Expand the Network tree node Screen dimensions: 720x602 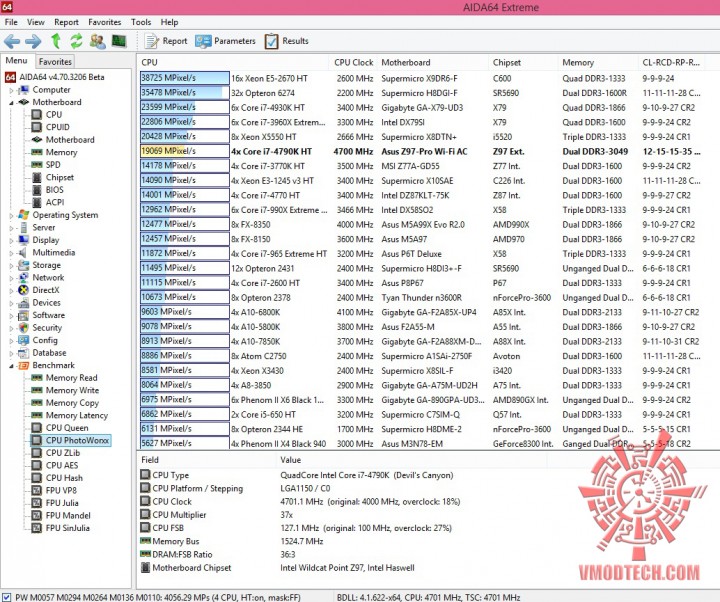tap(11, 277)
